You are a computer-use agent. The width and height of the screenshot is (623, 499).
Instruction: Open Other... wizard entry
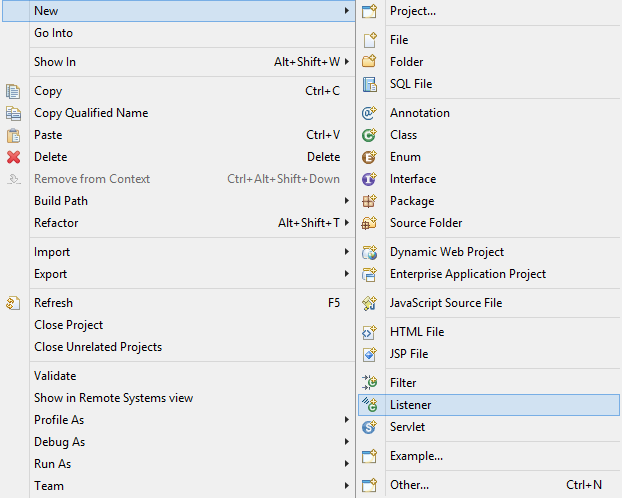pyautogui.click(x=409, y=485)
